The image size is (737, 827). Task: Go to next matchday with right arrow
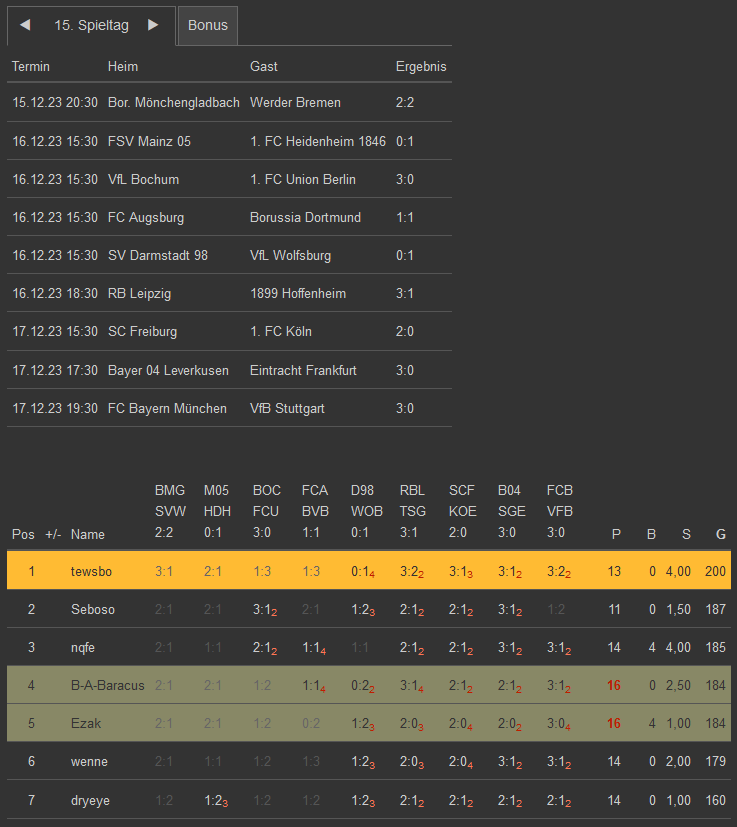[153, 25]
